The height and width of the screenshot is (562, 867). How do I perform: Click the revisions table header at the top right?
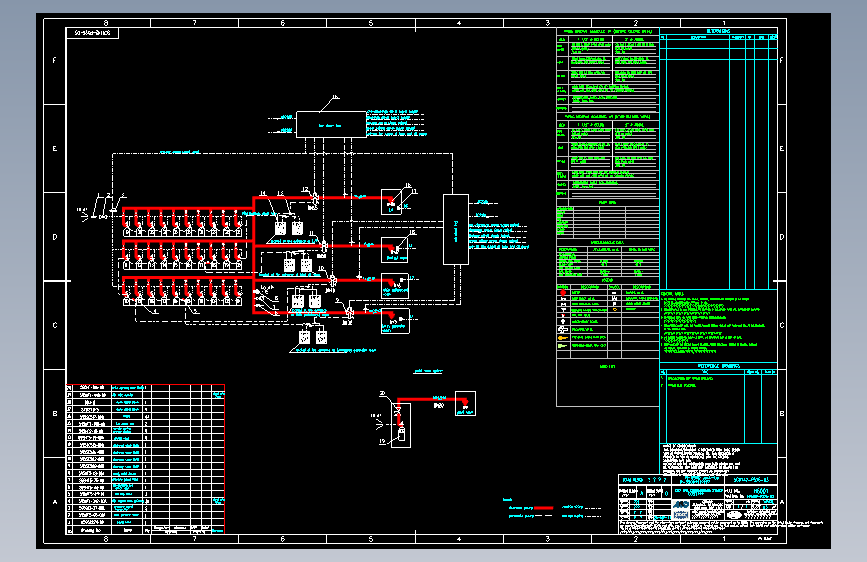[718, 31]
